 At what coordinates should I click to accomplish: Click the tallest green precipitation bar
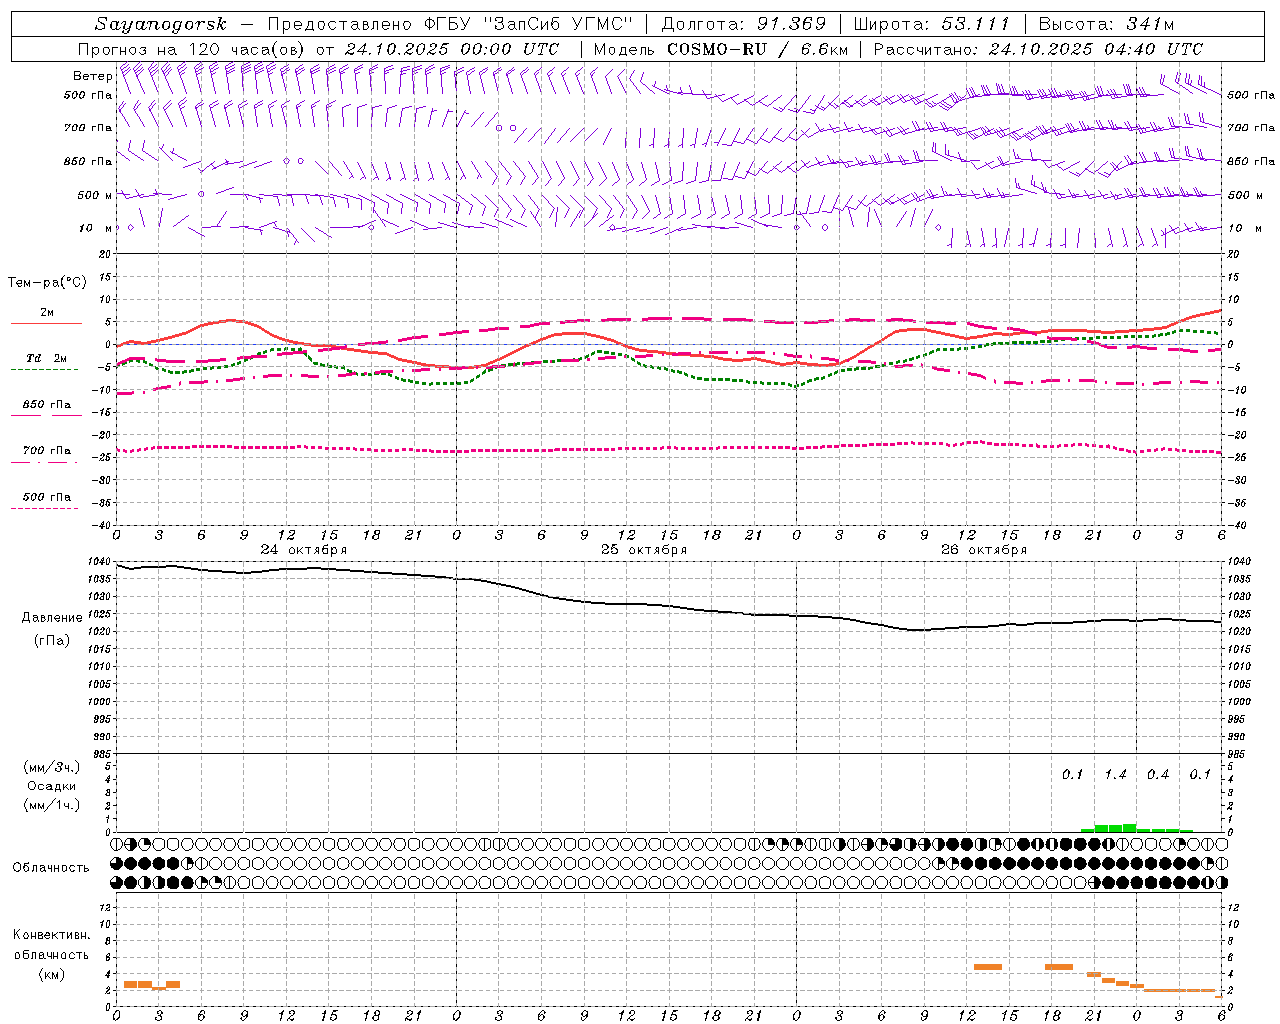point(1129,827)
